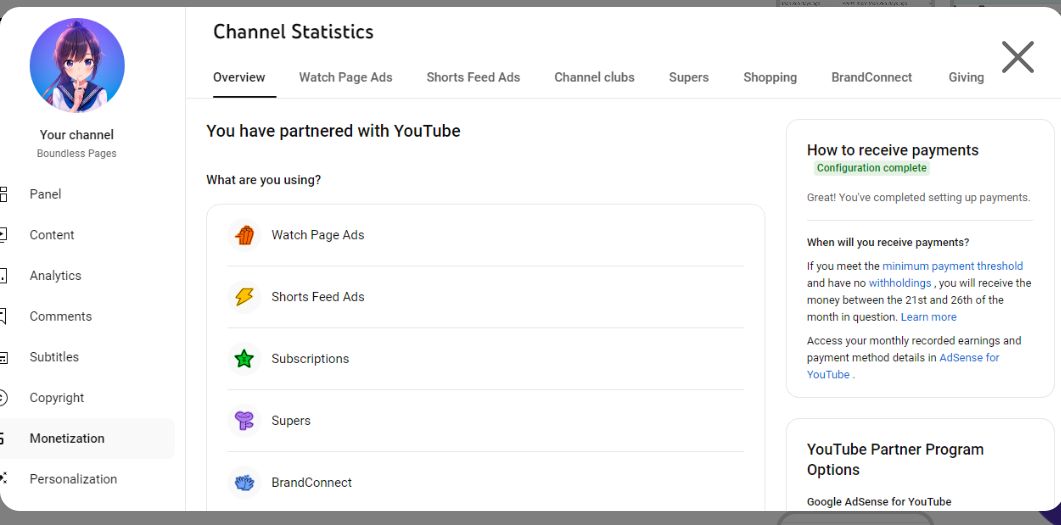This screenshot has height=525, width=1061.
Task: Click the Panel dashboard icon in sidebar
Action: 3,194
